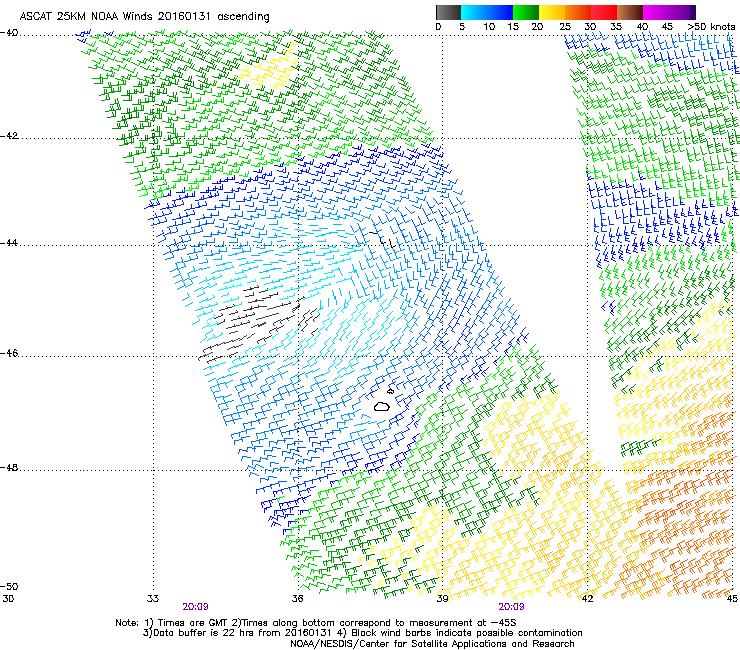
Task: Click the cyan-to-blue 5-15 knots legend swatch
Action: pyautogui.click(x=487, y=12)
